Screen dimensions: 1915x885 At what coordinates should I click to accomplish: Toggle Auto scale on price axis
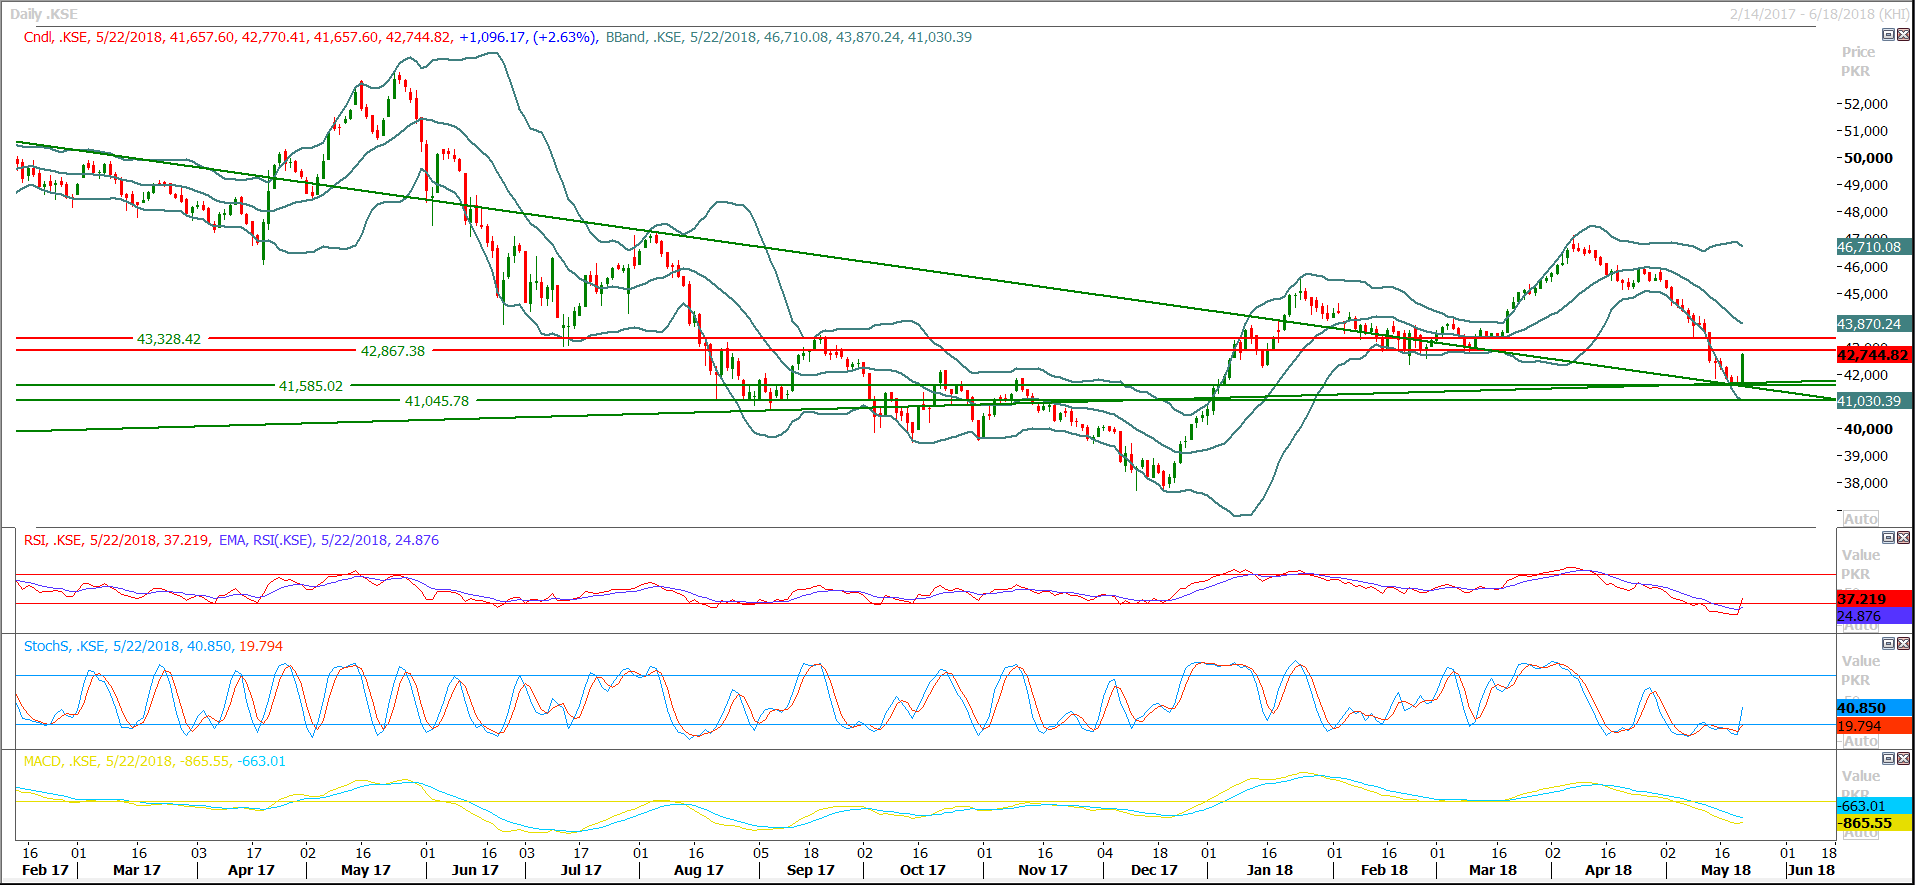[x=1860, y=518]
